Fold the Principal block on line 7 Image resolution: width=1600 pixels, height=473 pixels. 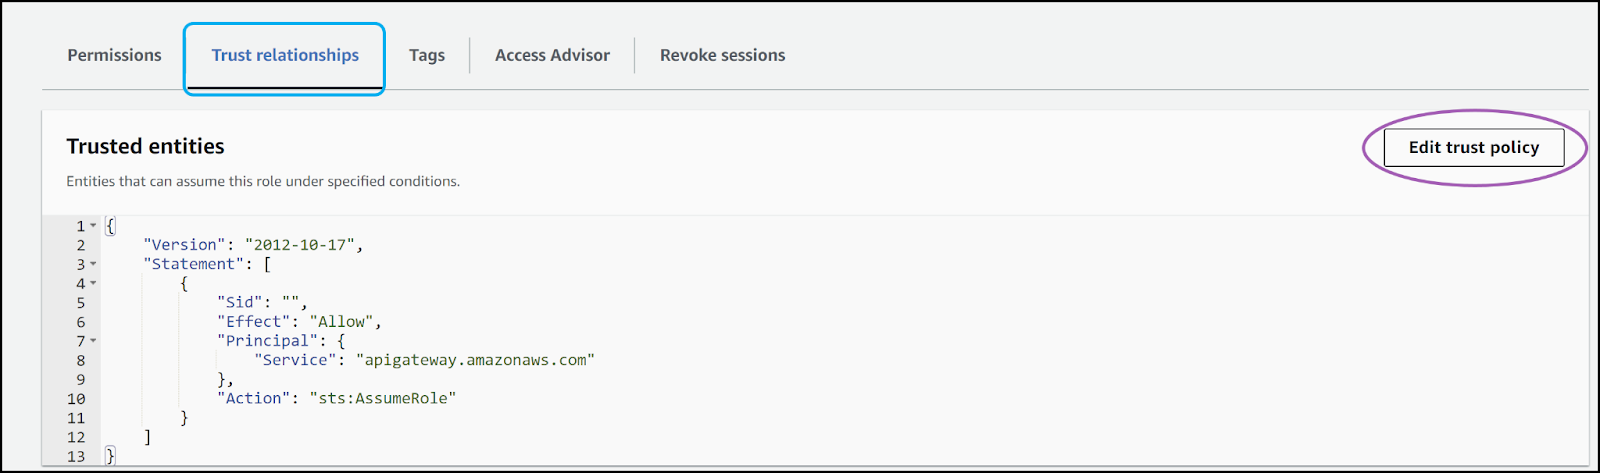tap(94, 341)
